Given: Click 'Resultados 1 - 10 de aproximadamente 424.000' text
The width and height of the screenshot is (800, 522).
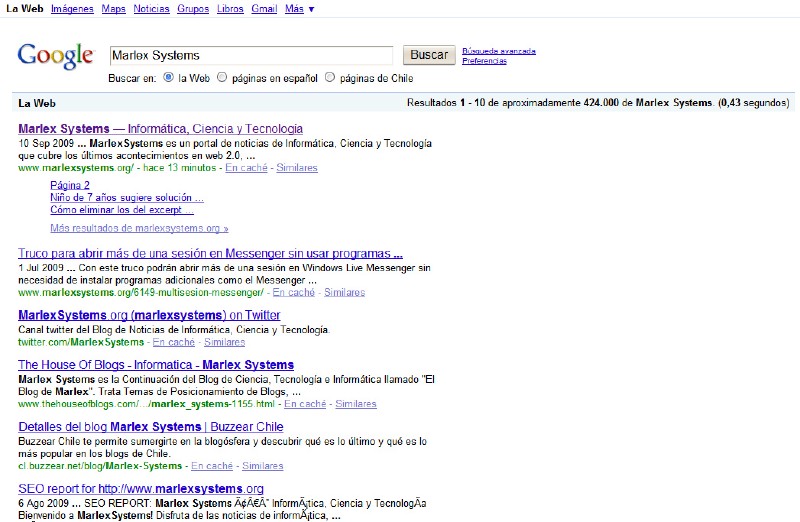Looking at the screenshot, I should (513, 103).
